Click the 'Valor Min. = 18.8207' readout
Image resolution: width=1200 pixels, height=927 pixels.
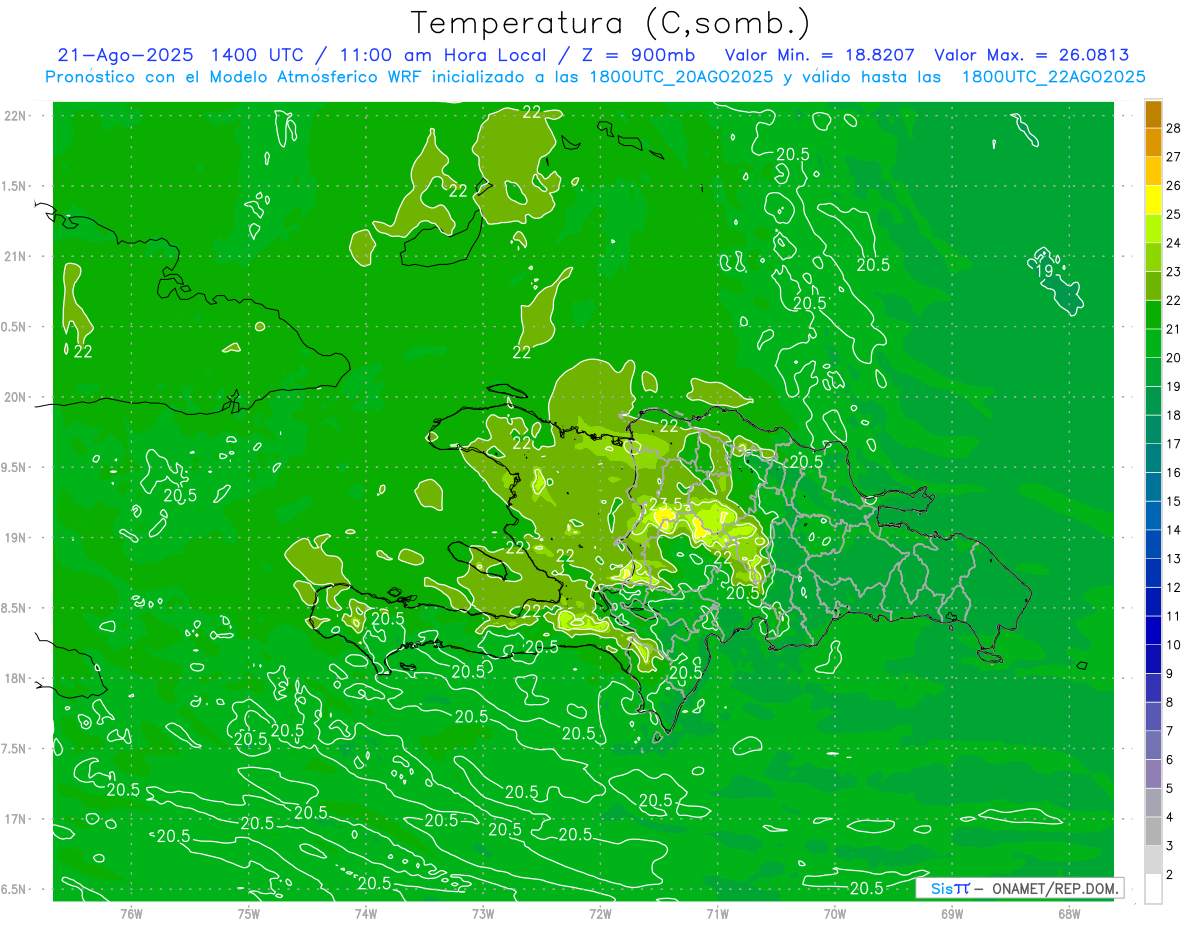821,55
